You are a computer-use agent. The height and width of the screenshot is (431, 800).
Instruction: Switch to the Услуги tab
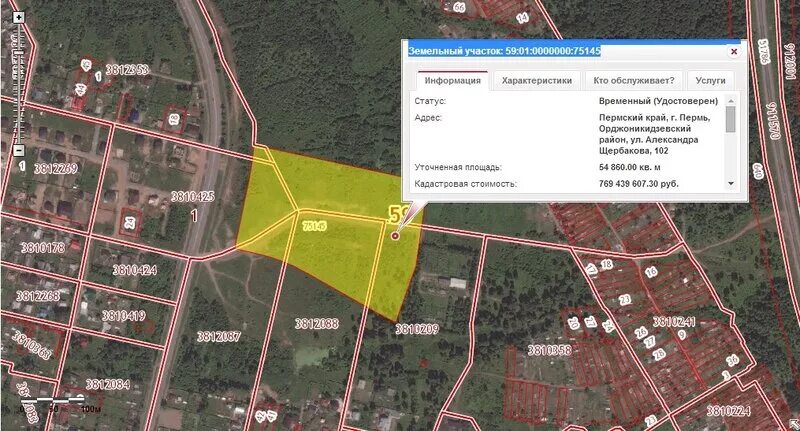710,81
